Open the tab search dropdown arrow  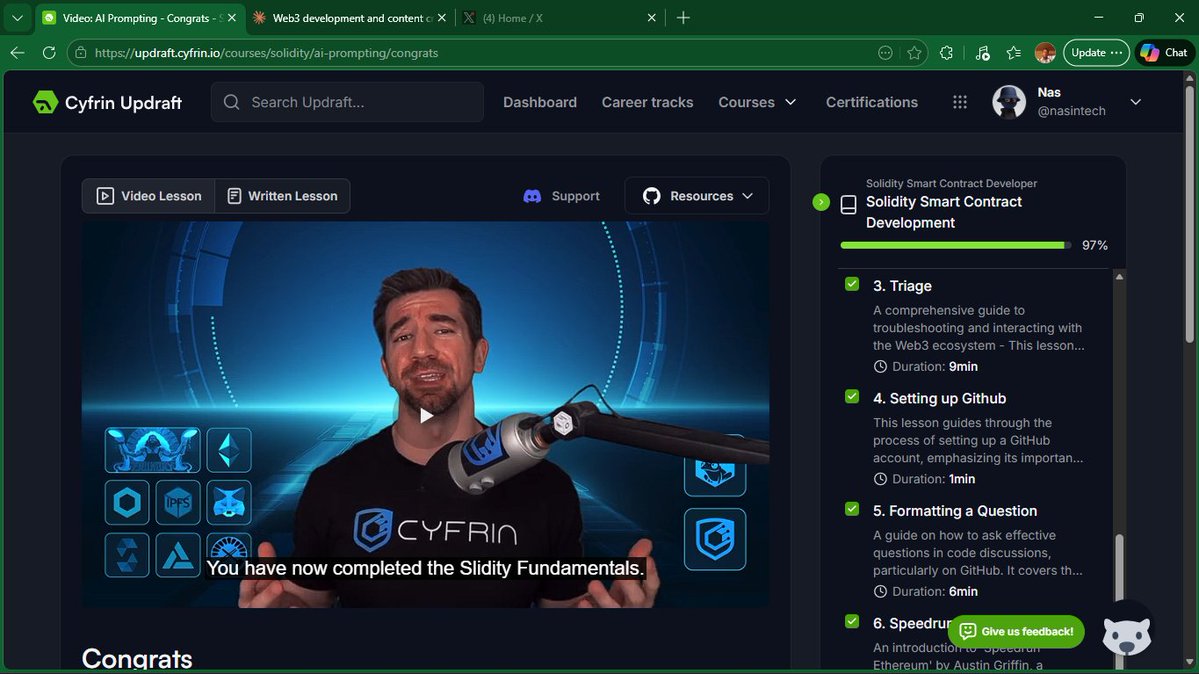click(x=17, y=18)
